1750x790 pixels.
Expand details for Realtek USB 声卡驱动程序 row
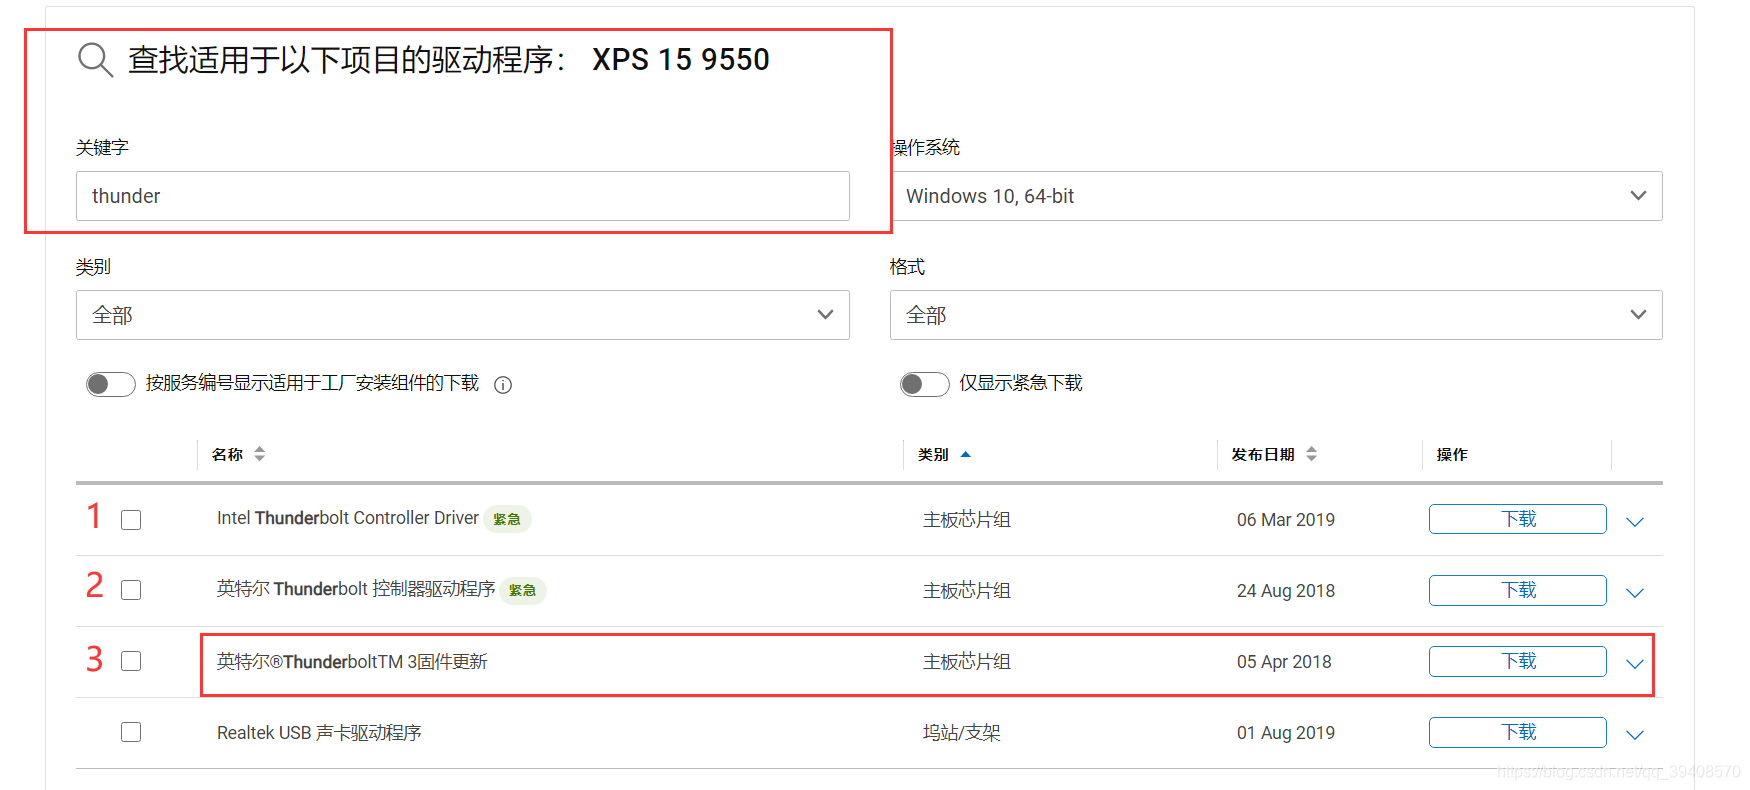pos(1635,735)
